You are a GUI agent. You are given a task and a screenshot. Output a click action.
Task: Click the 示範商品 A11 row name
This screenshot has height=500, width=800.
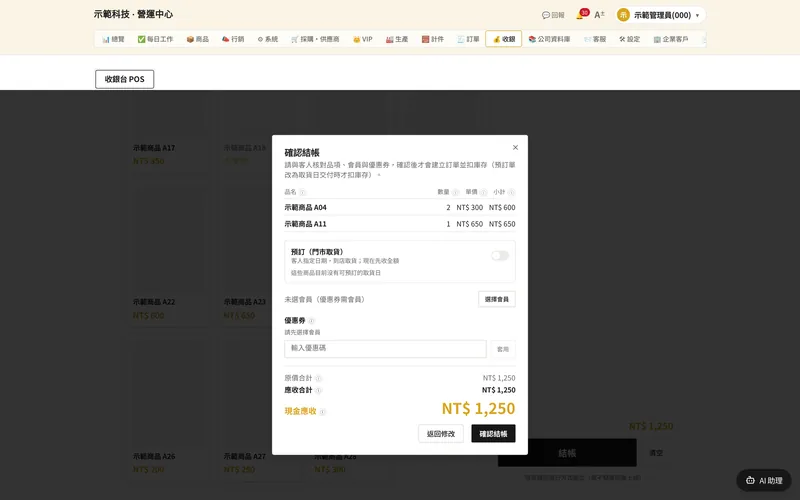[x=306, y=224]
